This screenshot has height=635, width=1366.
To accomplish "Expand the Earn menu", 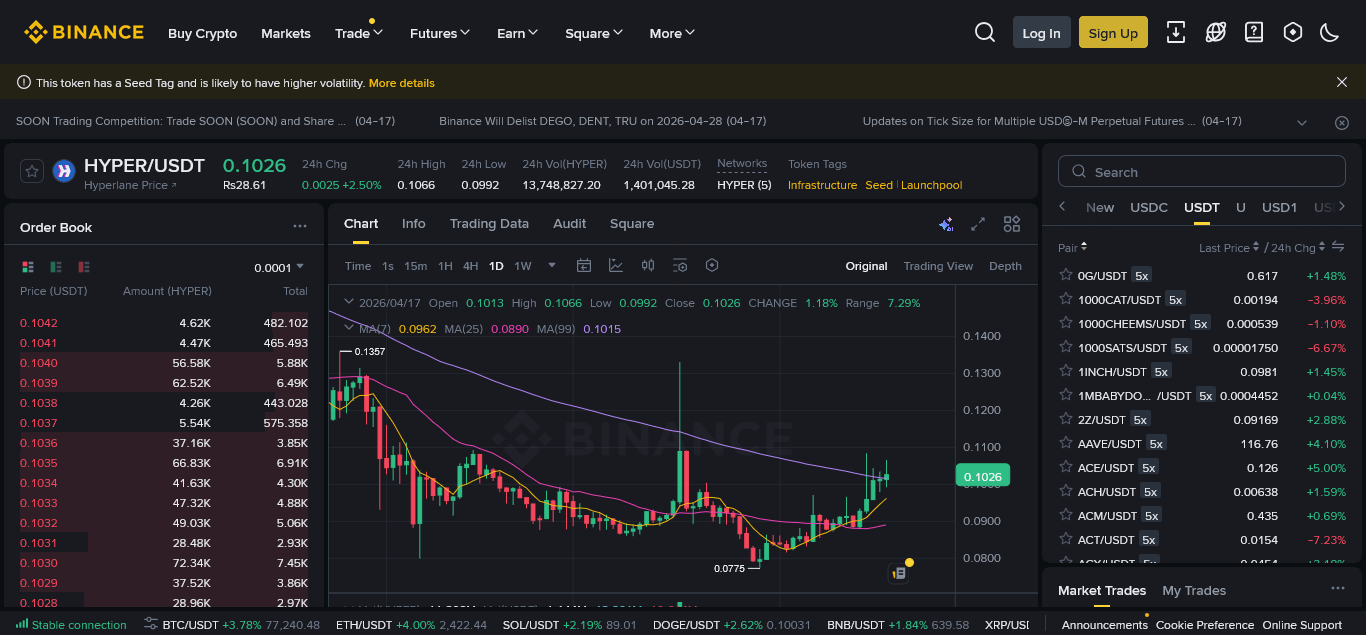I will click(518, 33).
